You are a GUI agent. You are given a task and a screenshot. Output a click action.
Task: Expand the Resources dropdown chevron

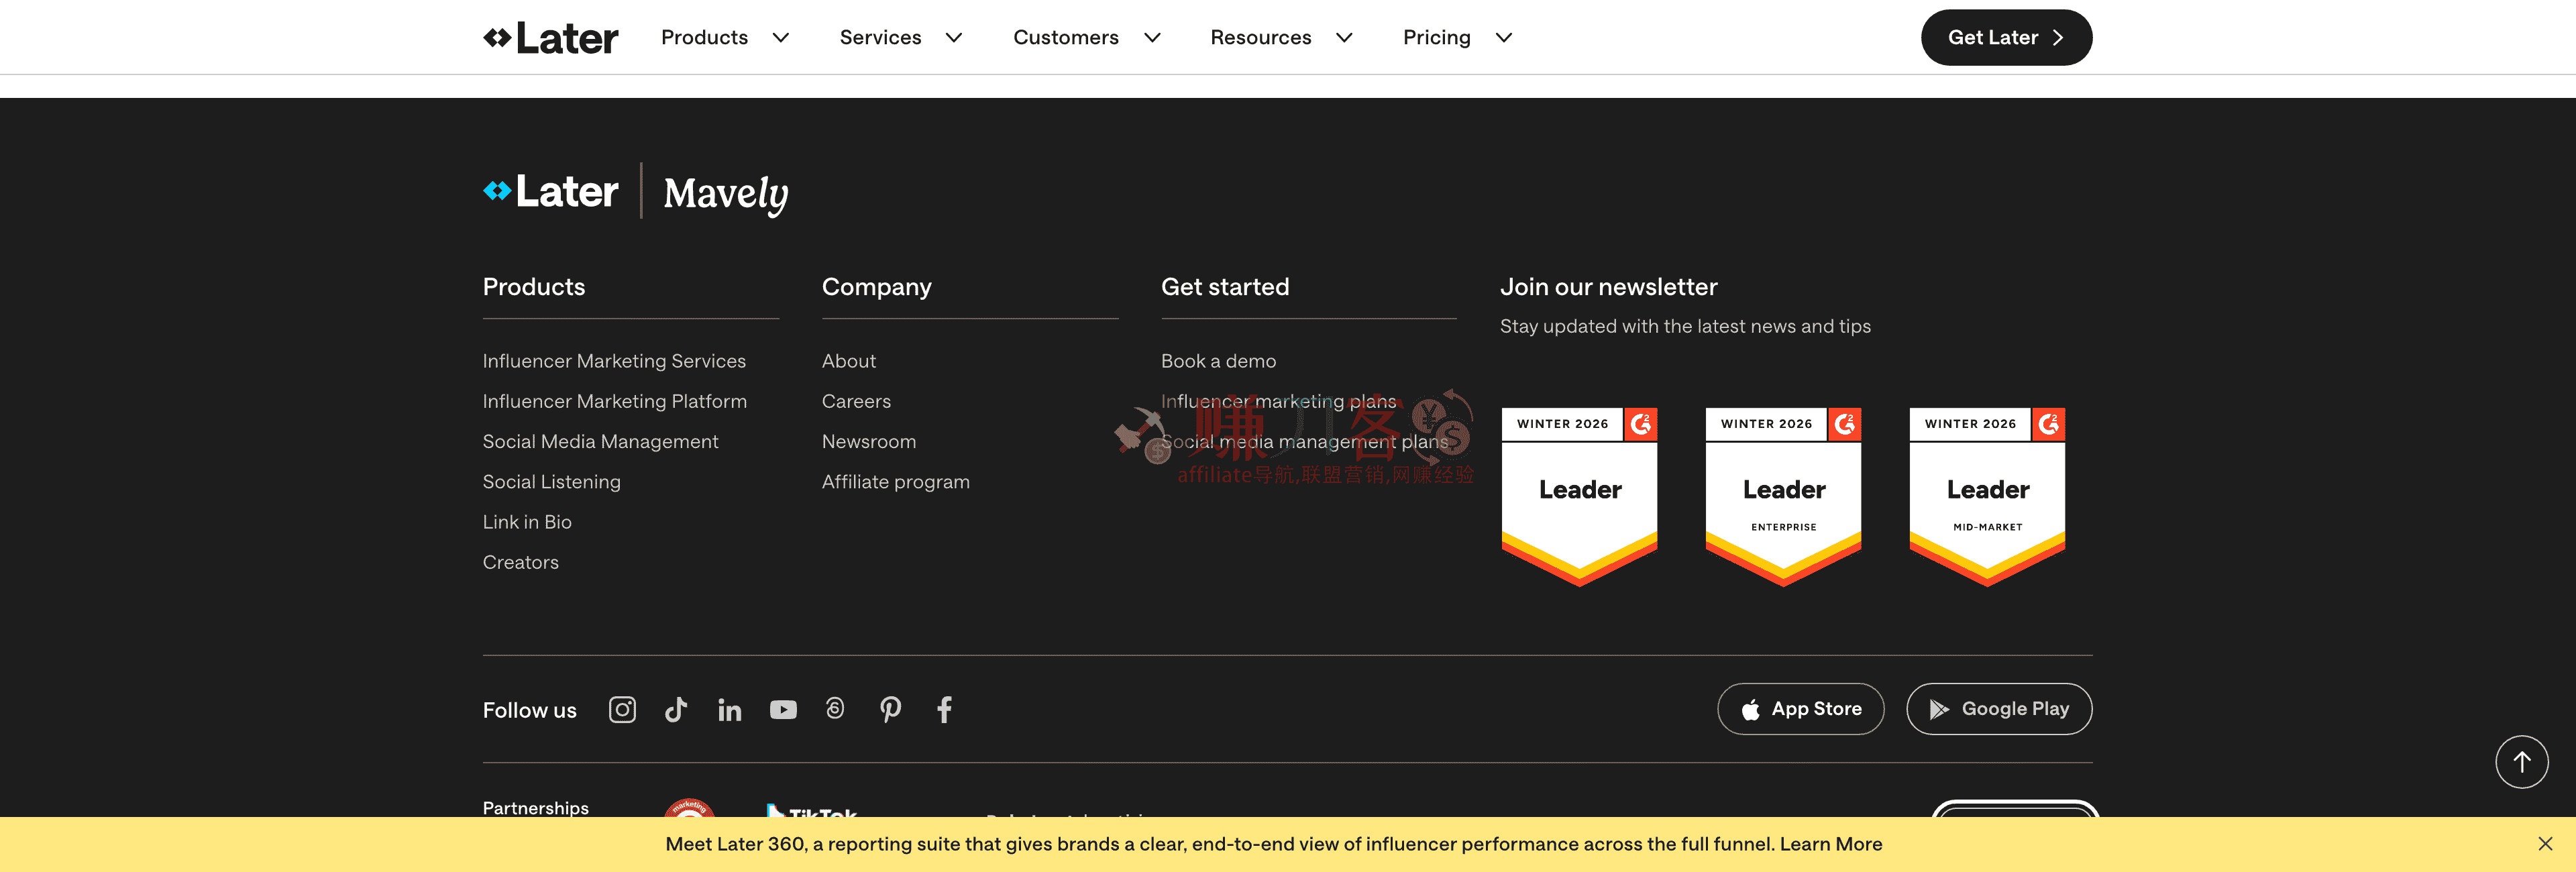[x=1344, y=38]
